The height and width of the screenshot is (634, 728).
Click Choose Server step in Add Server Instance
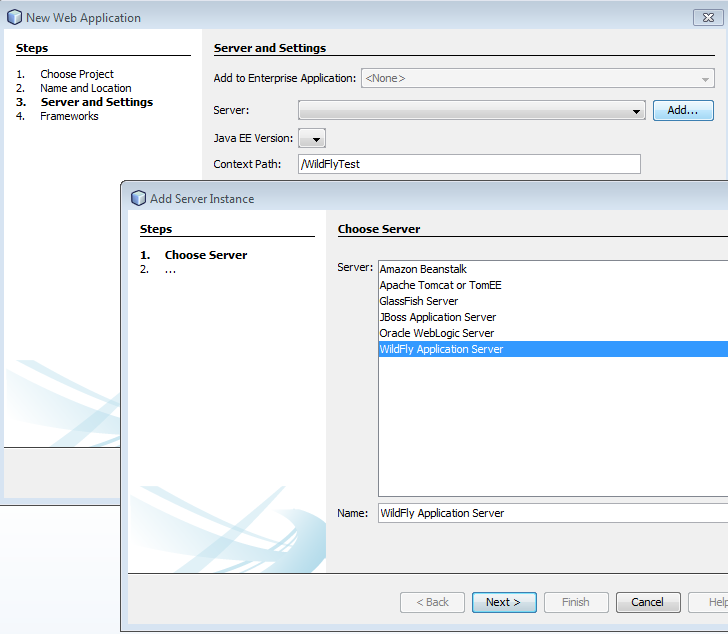(x=206, y=255)
